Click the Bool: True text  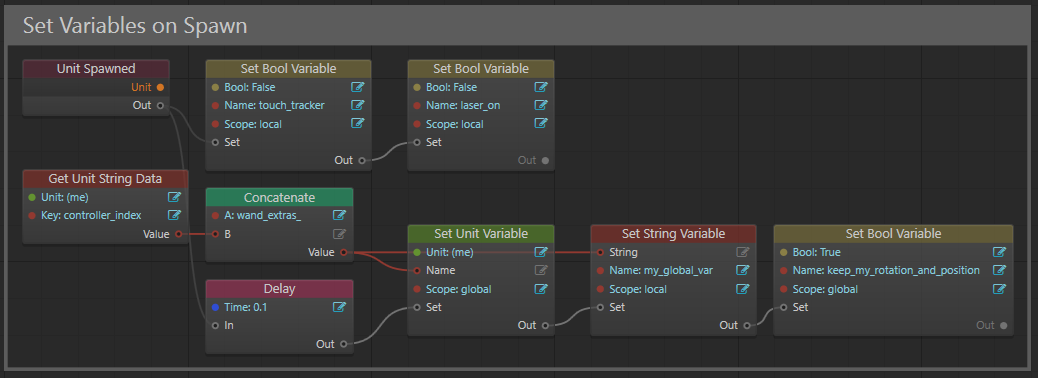click(x=816, y=252)
